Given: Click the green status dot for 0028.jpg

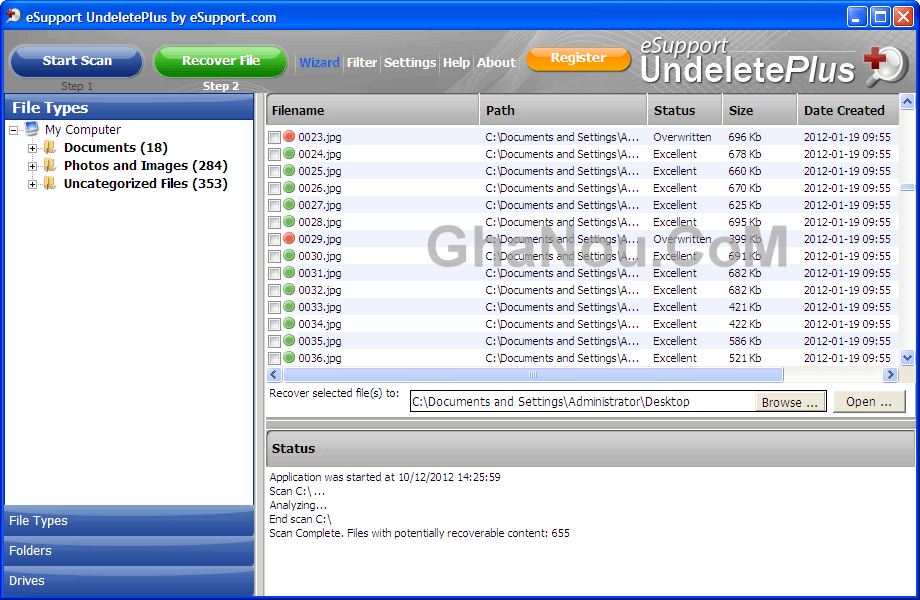Looking at the screenshot, I should click(289, 222).
